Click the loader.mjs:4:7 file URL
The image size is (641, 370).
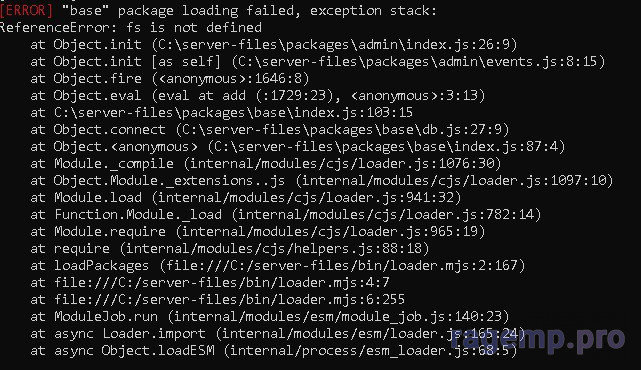(x=222, y=283)
